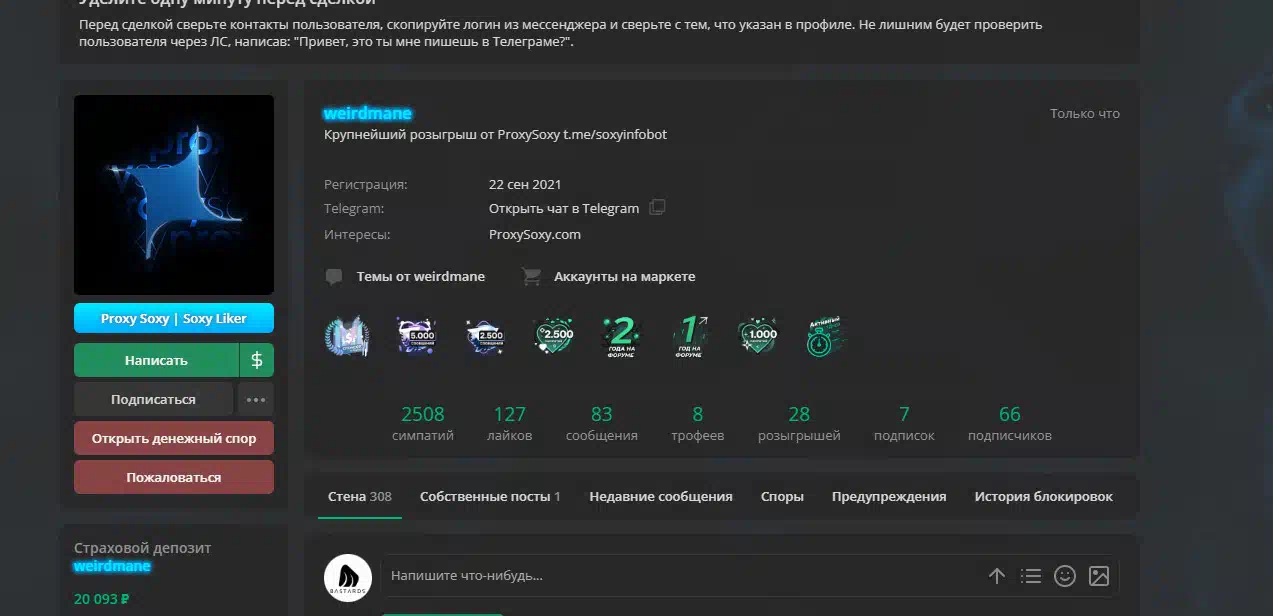Focus the 'Напишите что-нибудь...' wall input field
The width and height of the screenshot is (1273, 616).
680,576
